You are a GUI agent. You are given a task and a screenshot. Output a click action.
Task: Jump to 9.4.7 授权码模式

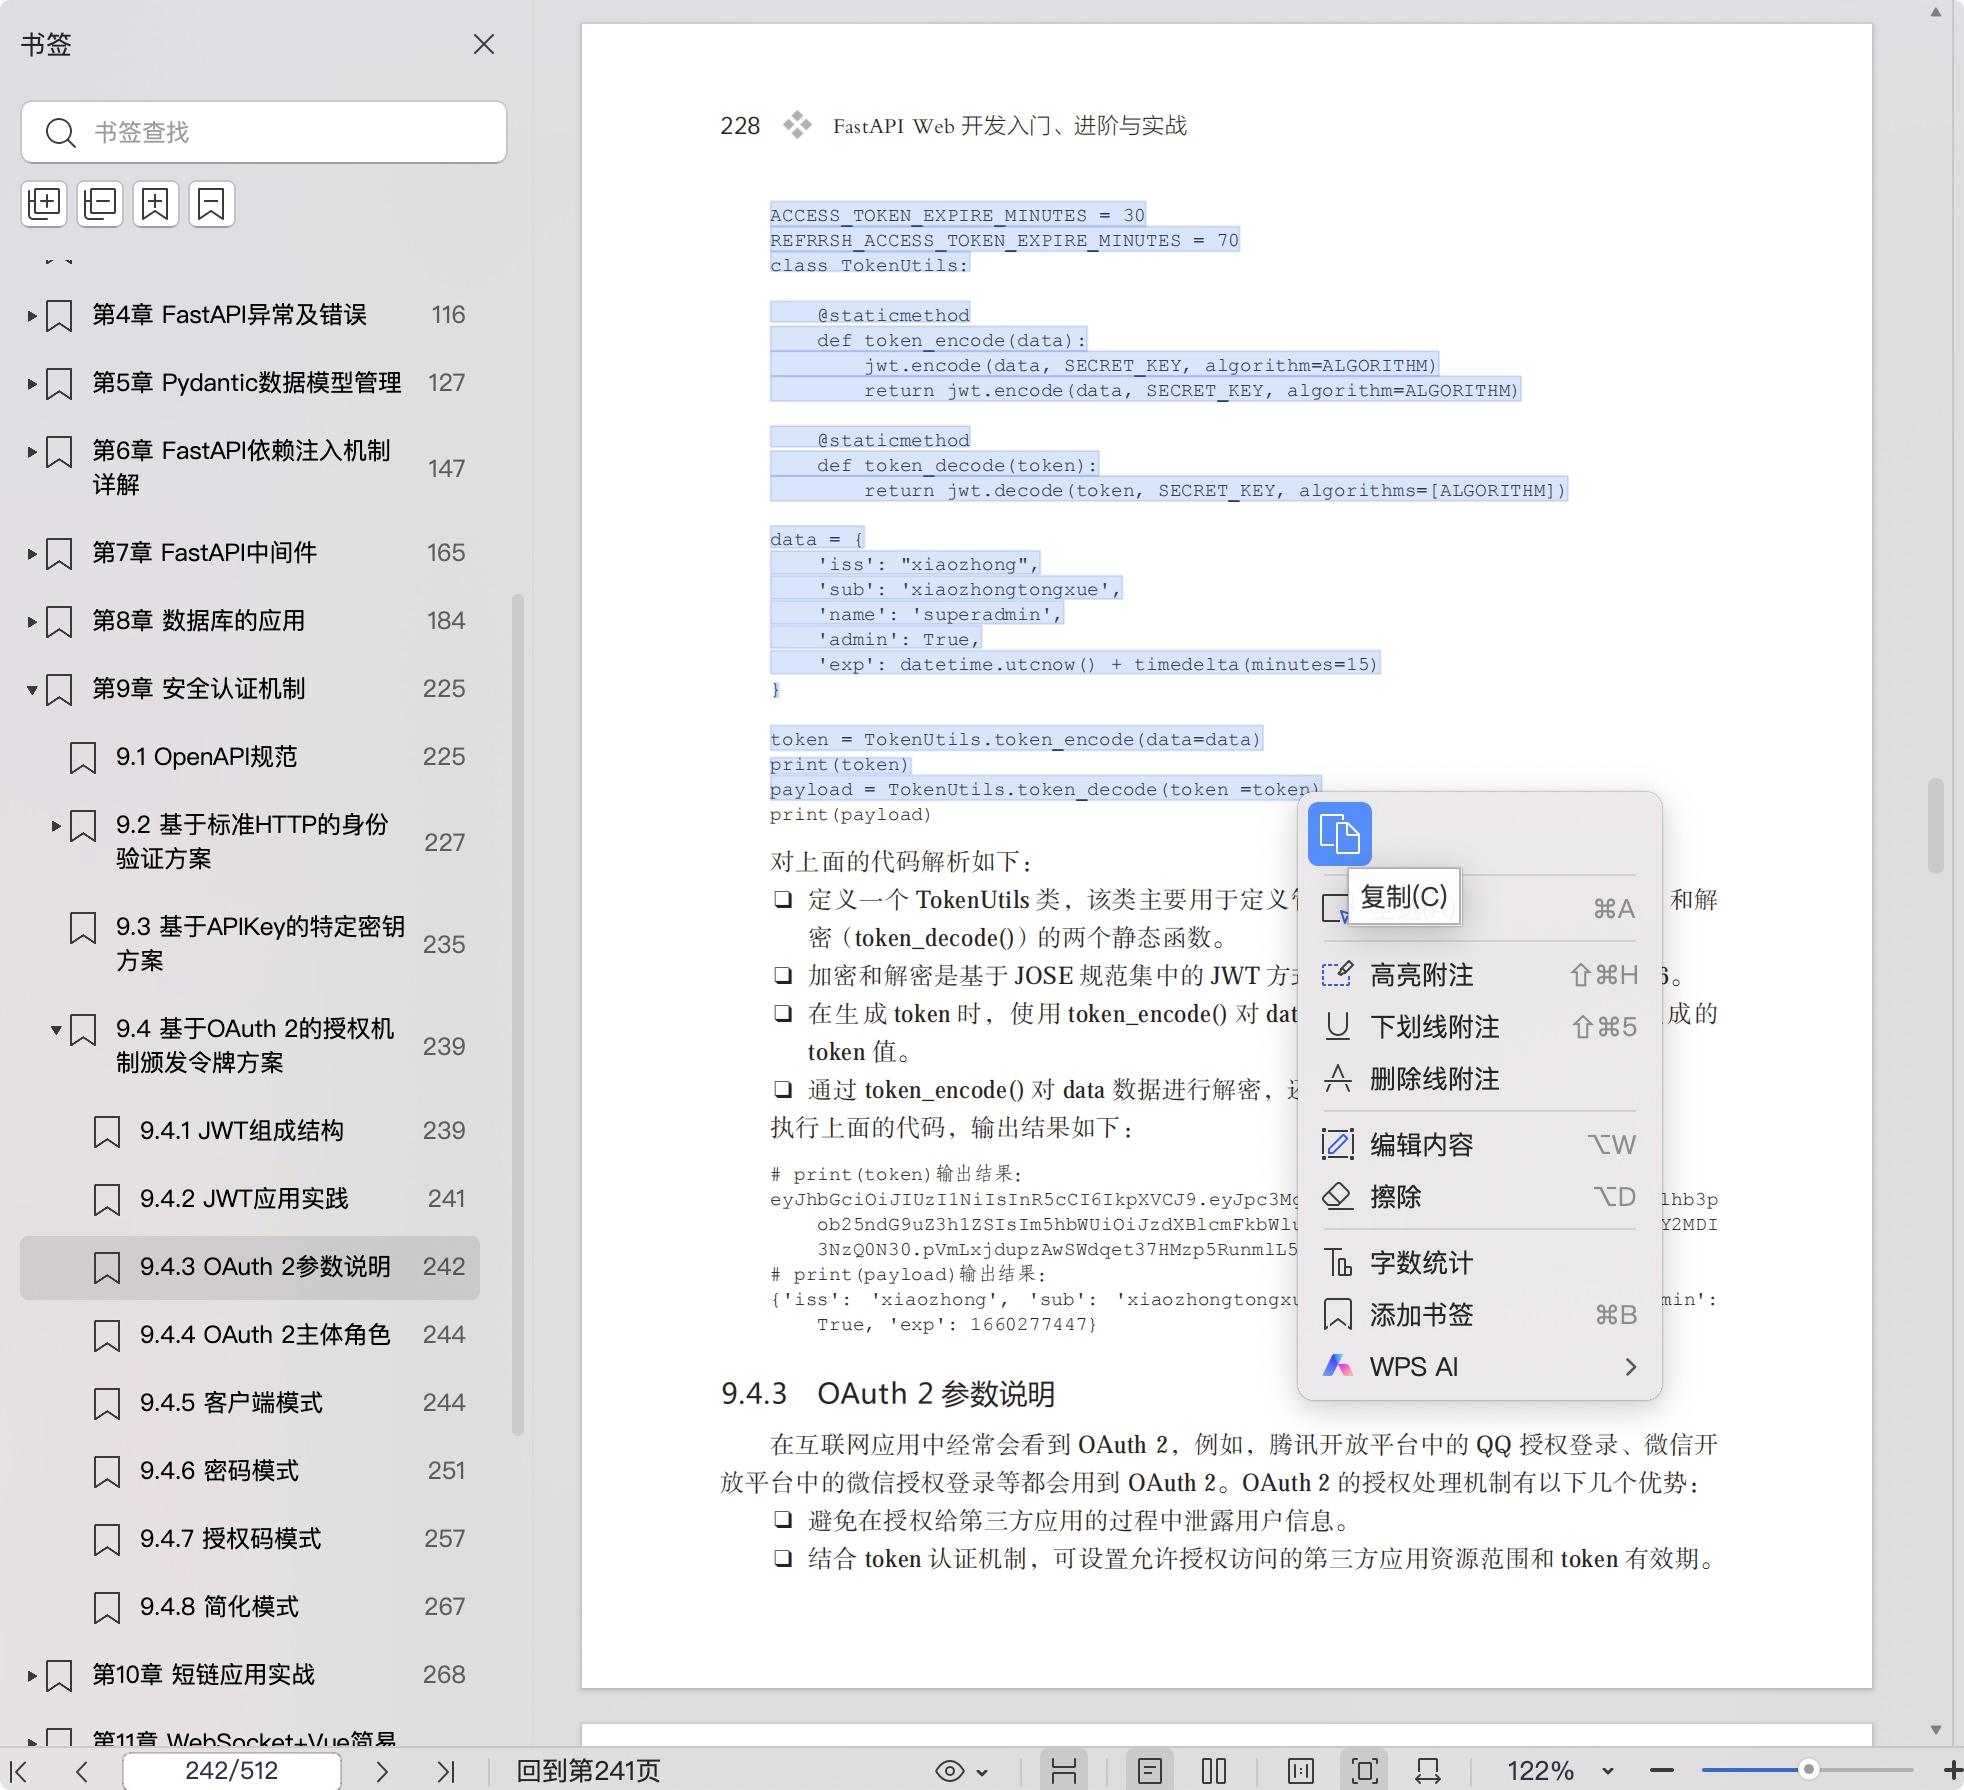tap(250, 1539)
